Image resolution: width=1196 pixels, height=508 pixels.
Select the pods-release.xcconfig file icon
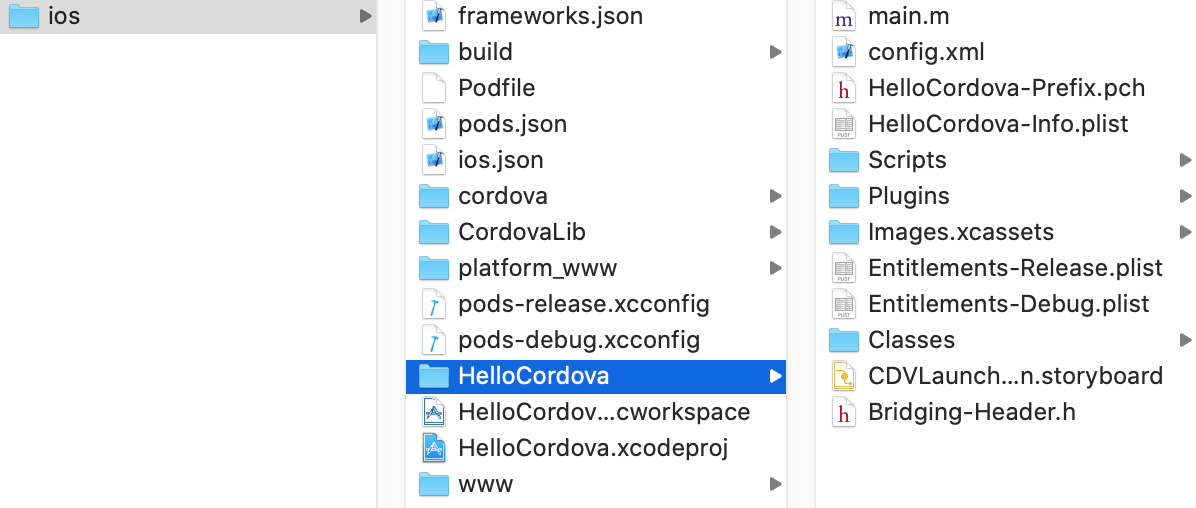tap(433, 304)
